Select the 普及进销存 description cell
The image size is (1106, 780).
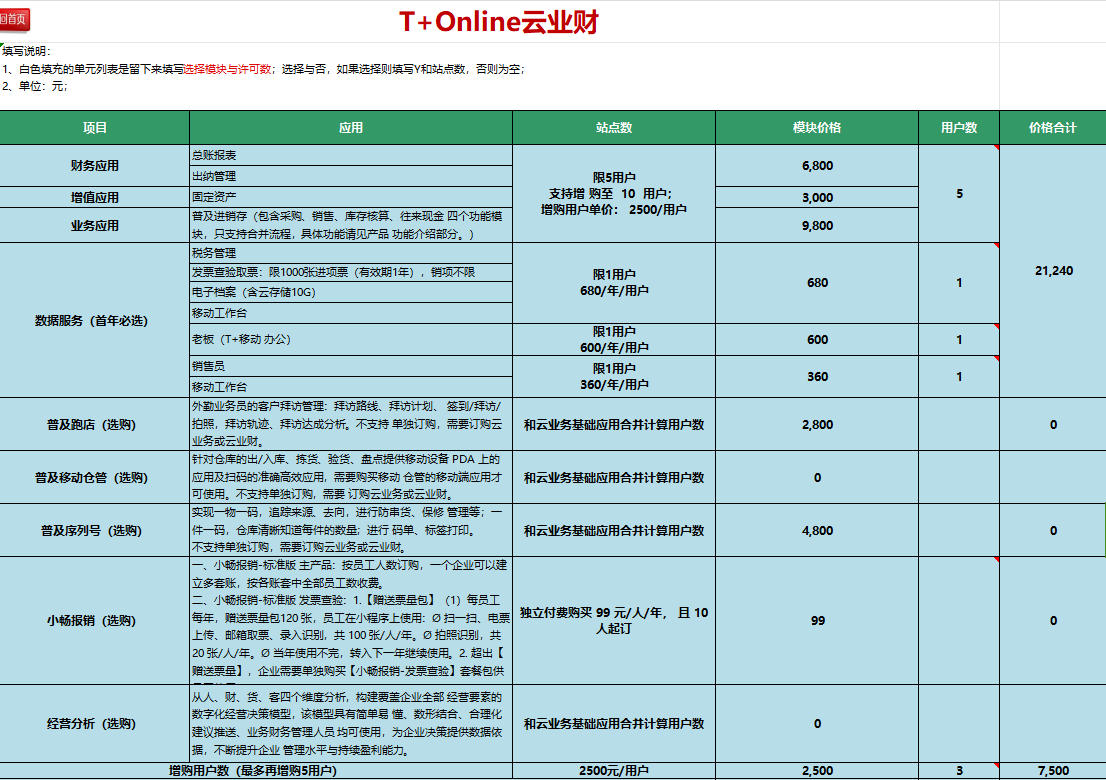(x=351, y=225)
